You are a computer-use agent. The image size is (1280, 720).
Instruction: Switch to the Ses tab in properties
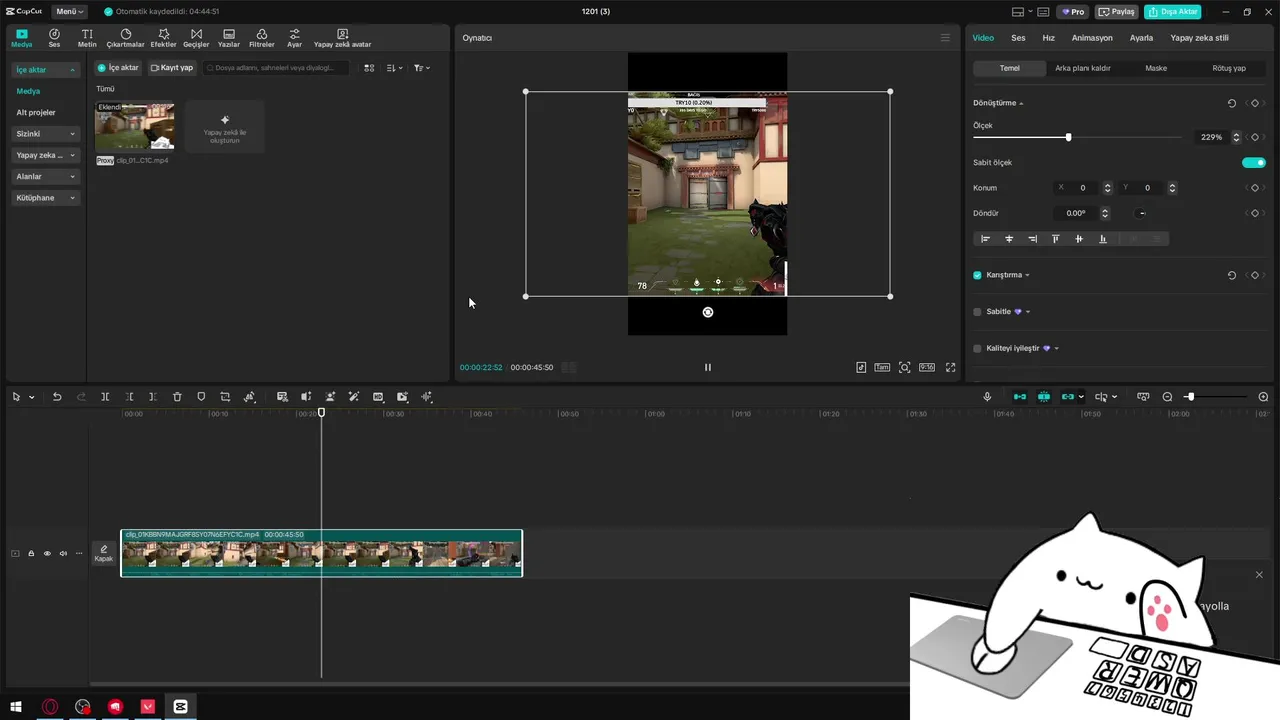[1018, 38]
